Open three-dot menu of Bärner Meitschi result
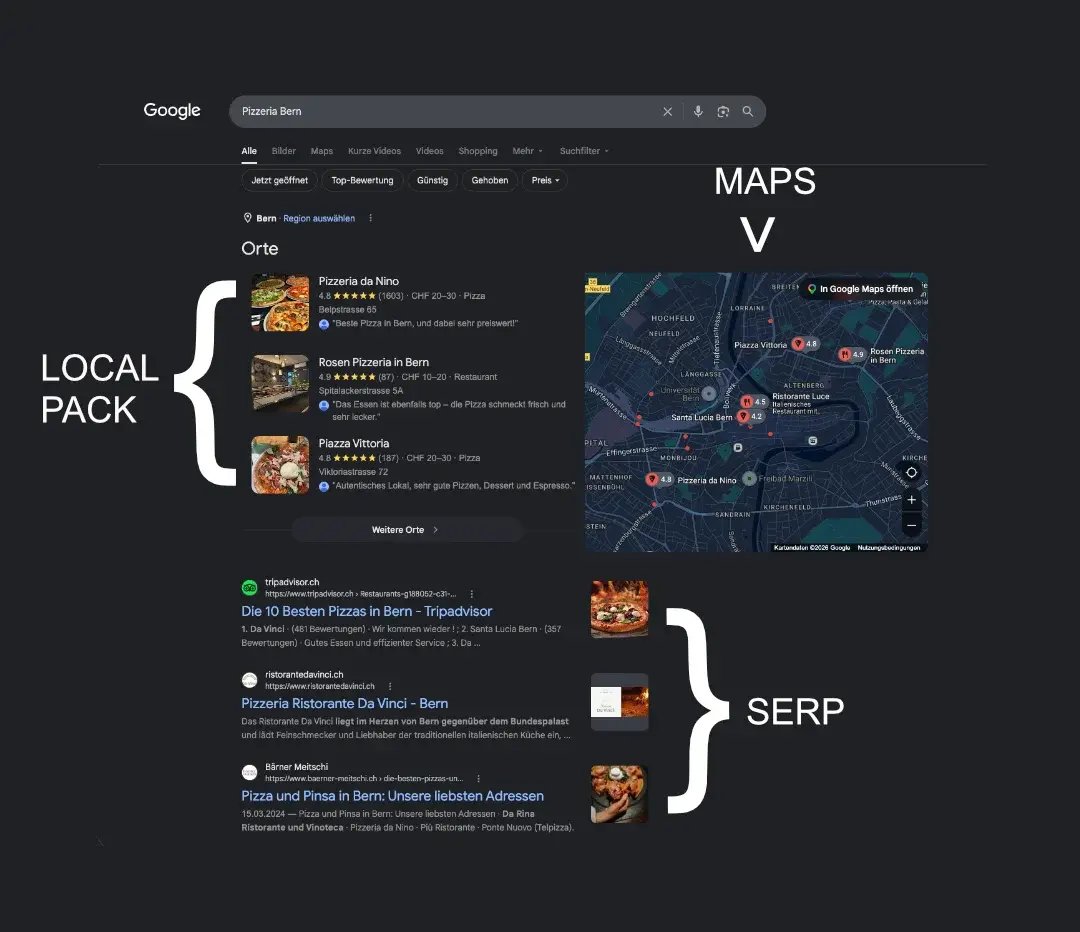The width and height of the screenshot is (1080, 932). point(478,778)
